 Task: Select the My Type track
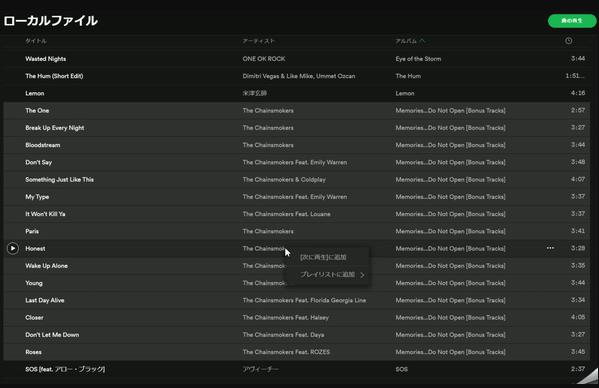pyautogui.click(x=37, y=197)
